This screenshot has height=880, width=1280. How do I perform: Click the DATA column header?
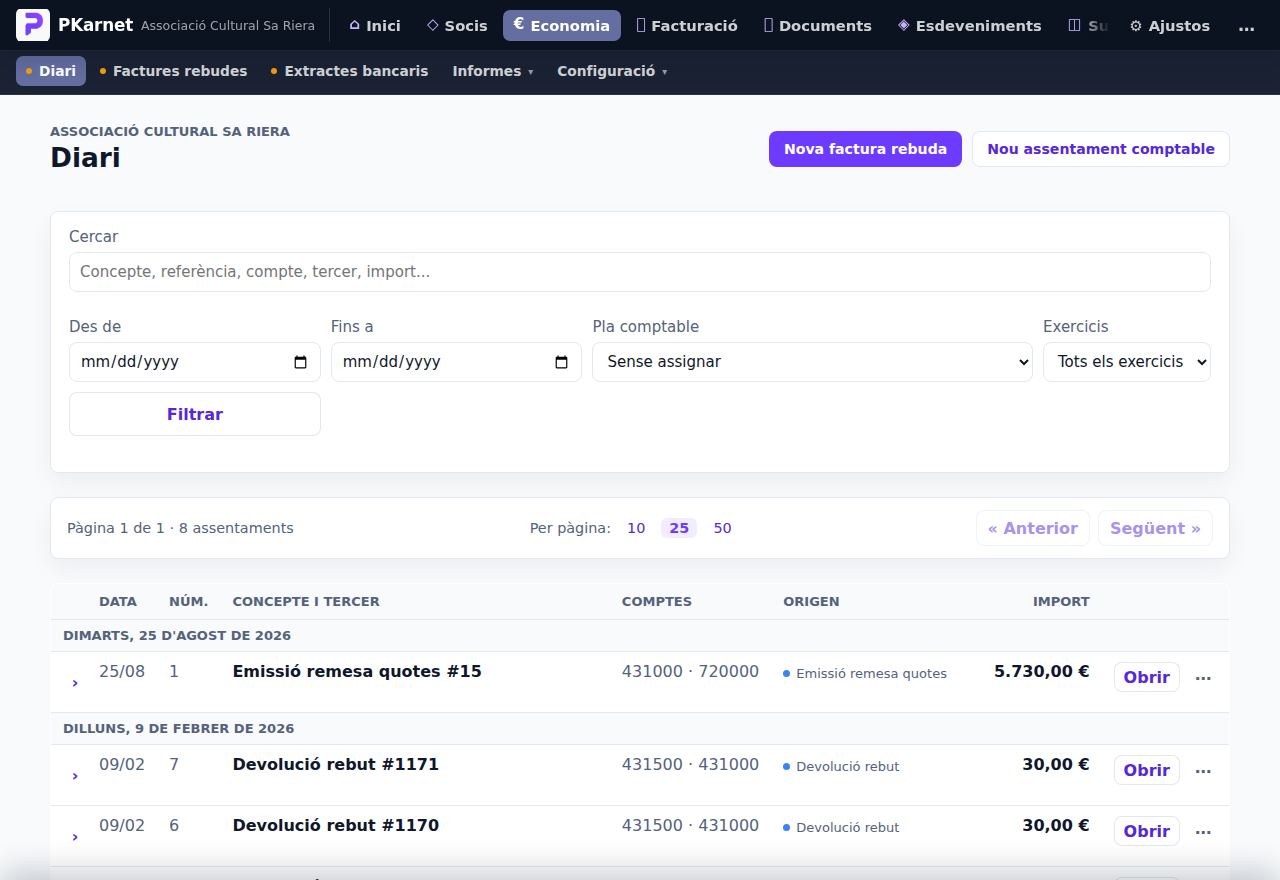118,601
